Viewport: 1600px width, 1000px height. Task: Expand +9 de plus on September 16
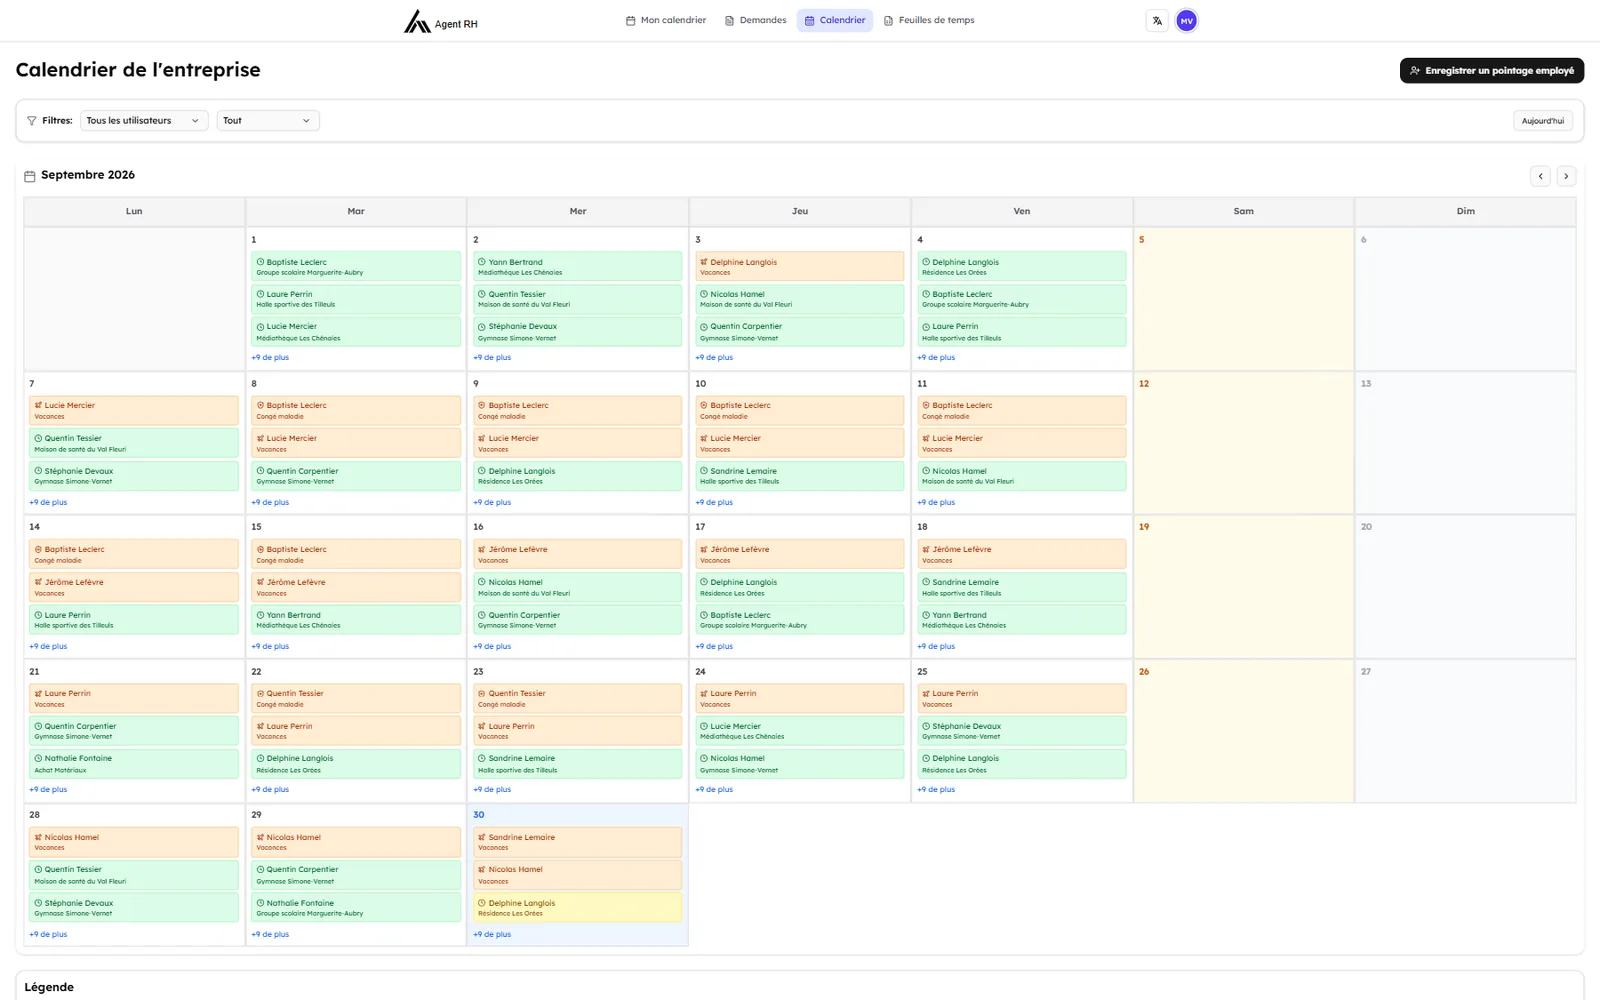[492, 647]
